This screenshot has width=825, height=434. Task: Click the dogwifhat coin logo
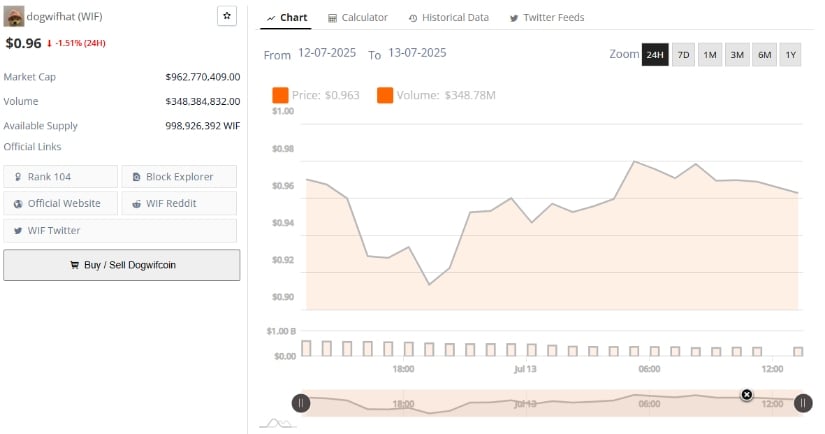click(x=14, y=16)
